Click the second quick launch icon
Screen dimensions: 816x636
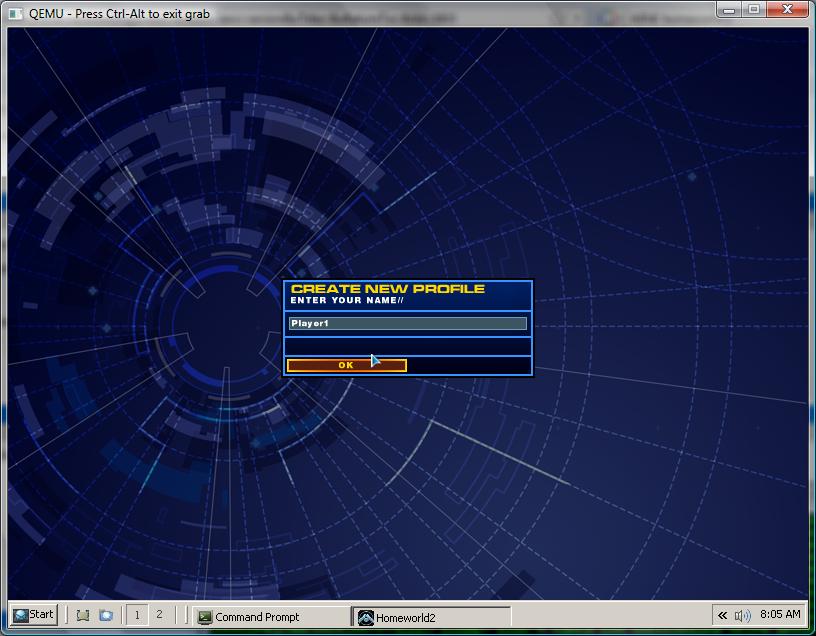[x=106, y=615]
